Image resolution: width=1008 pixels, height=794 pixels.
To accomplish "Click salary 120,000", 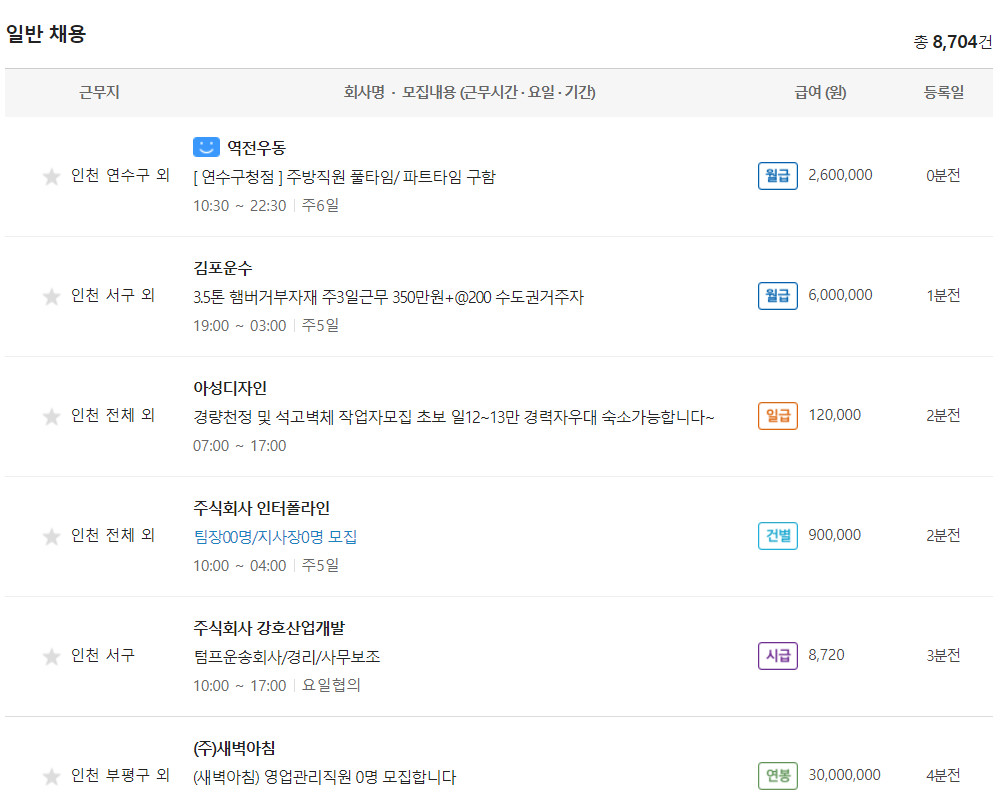I will (x=834, y=415).
